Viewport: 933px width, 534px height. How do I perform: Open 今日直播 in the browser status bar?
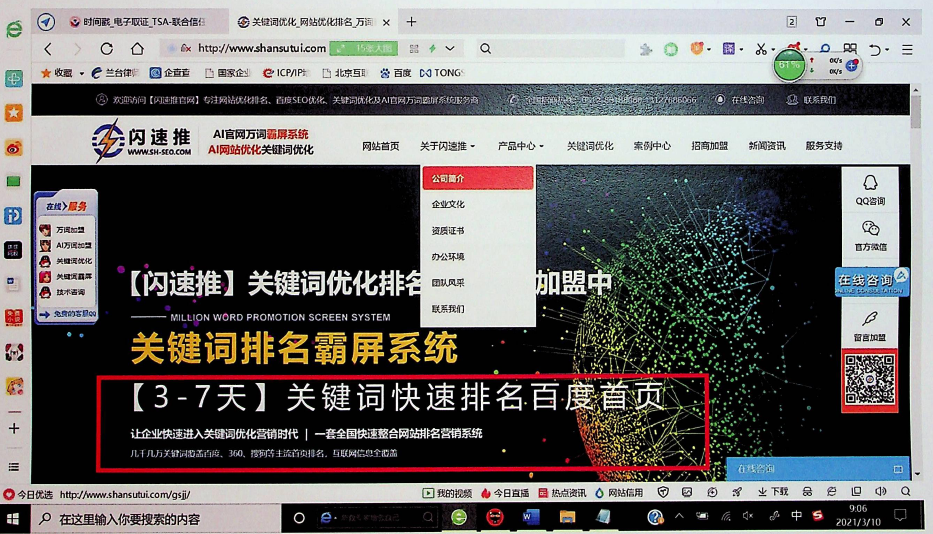point(505,493)
